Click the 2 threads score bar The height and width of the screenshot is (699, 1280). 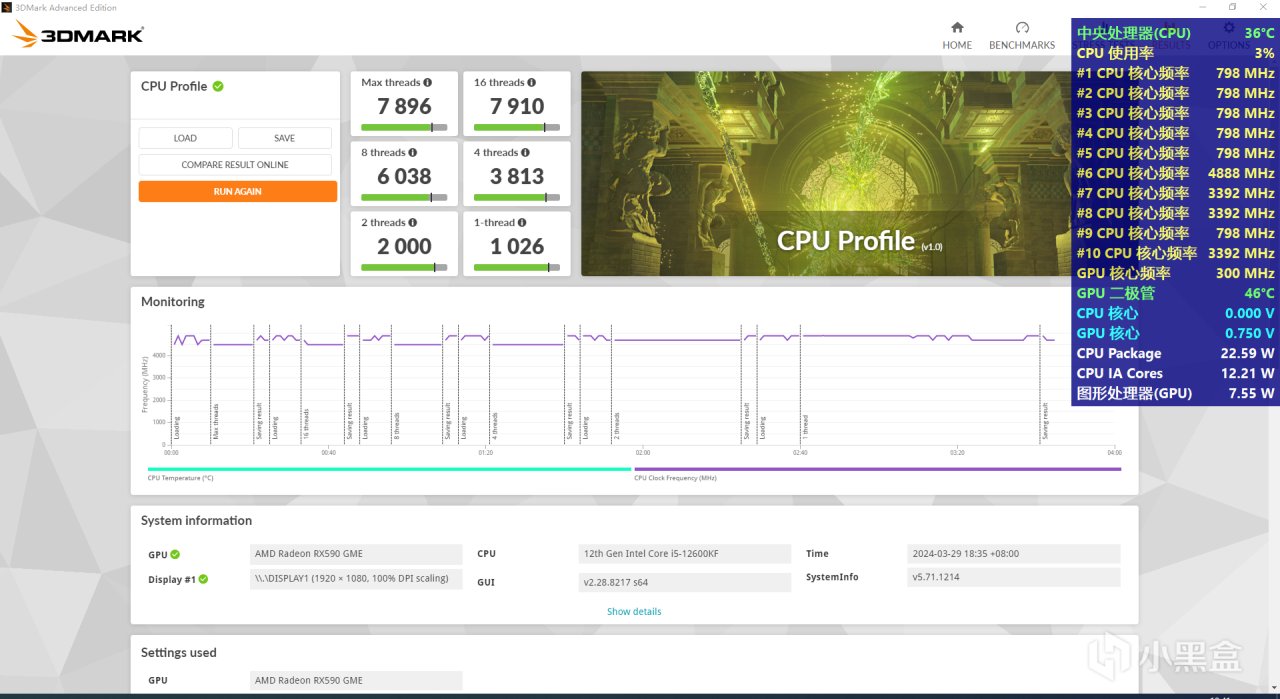404,267
